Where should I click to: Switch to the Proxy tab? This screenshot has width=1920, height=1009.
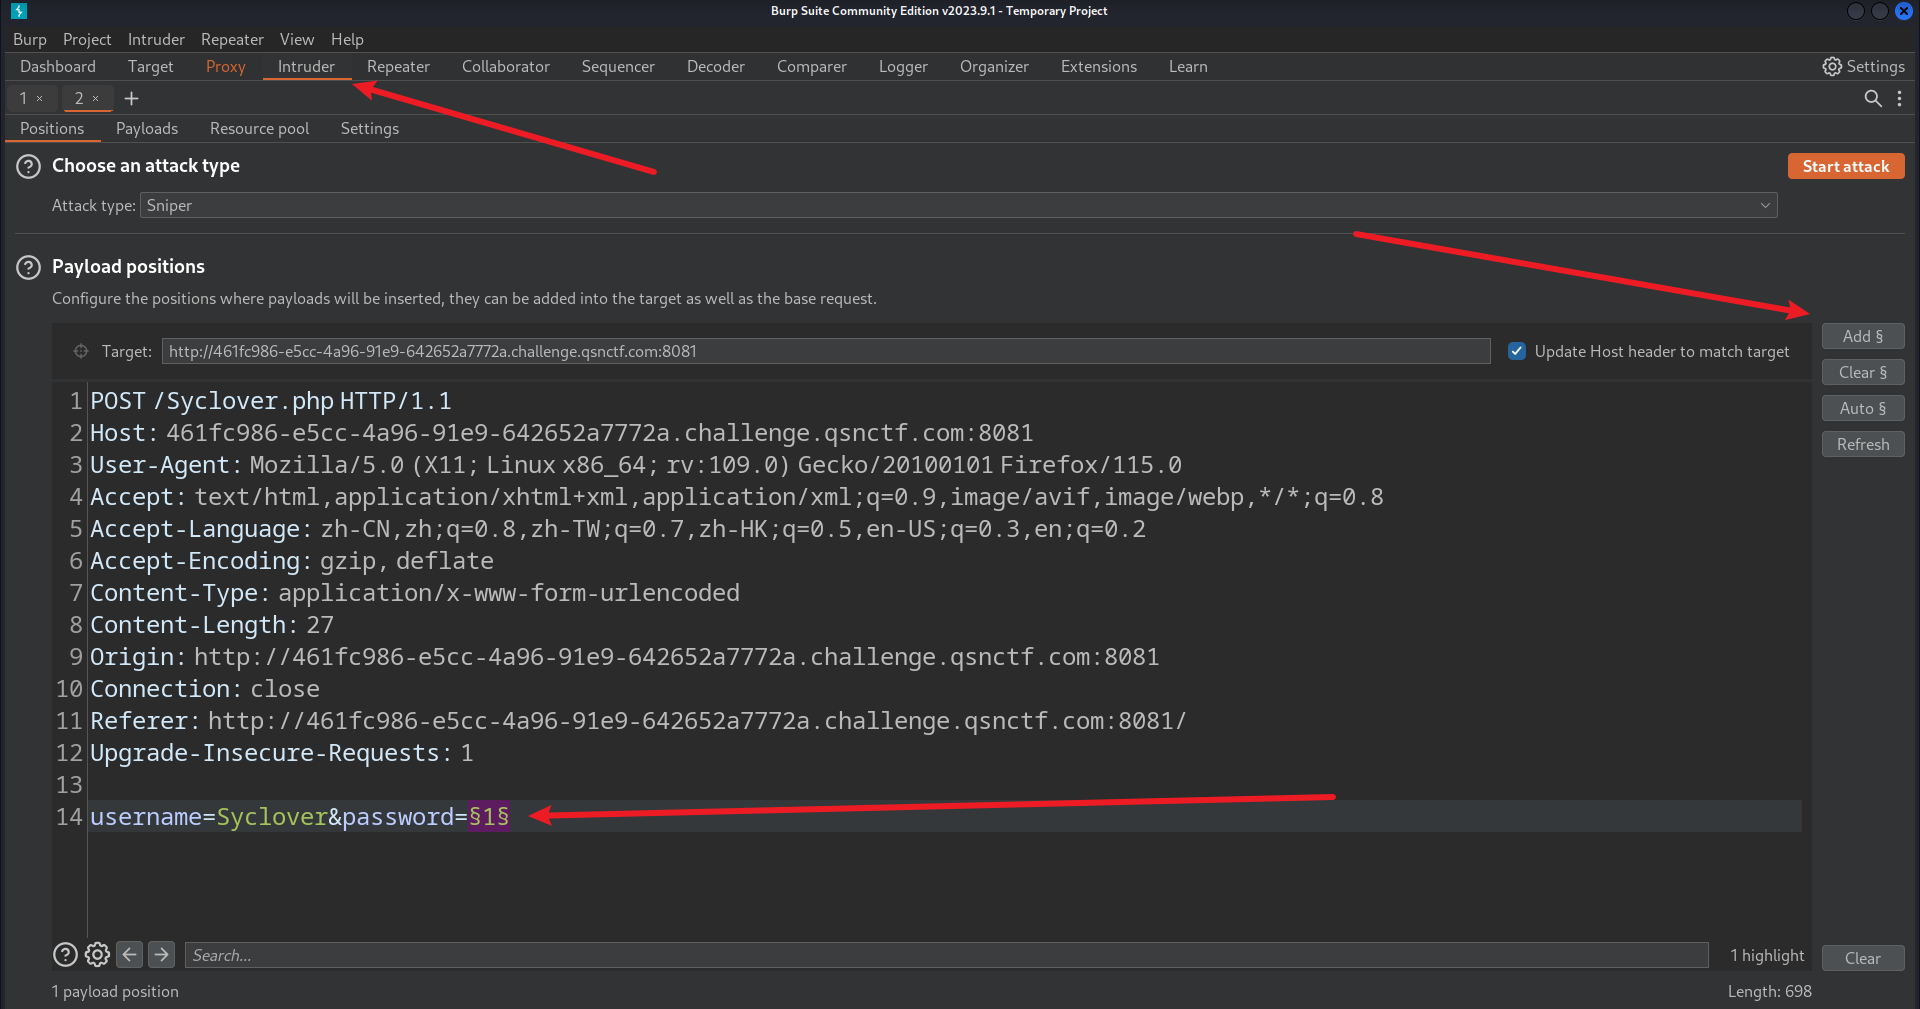pyautogui.click(x=225, y=66)
